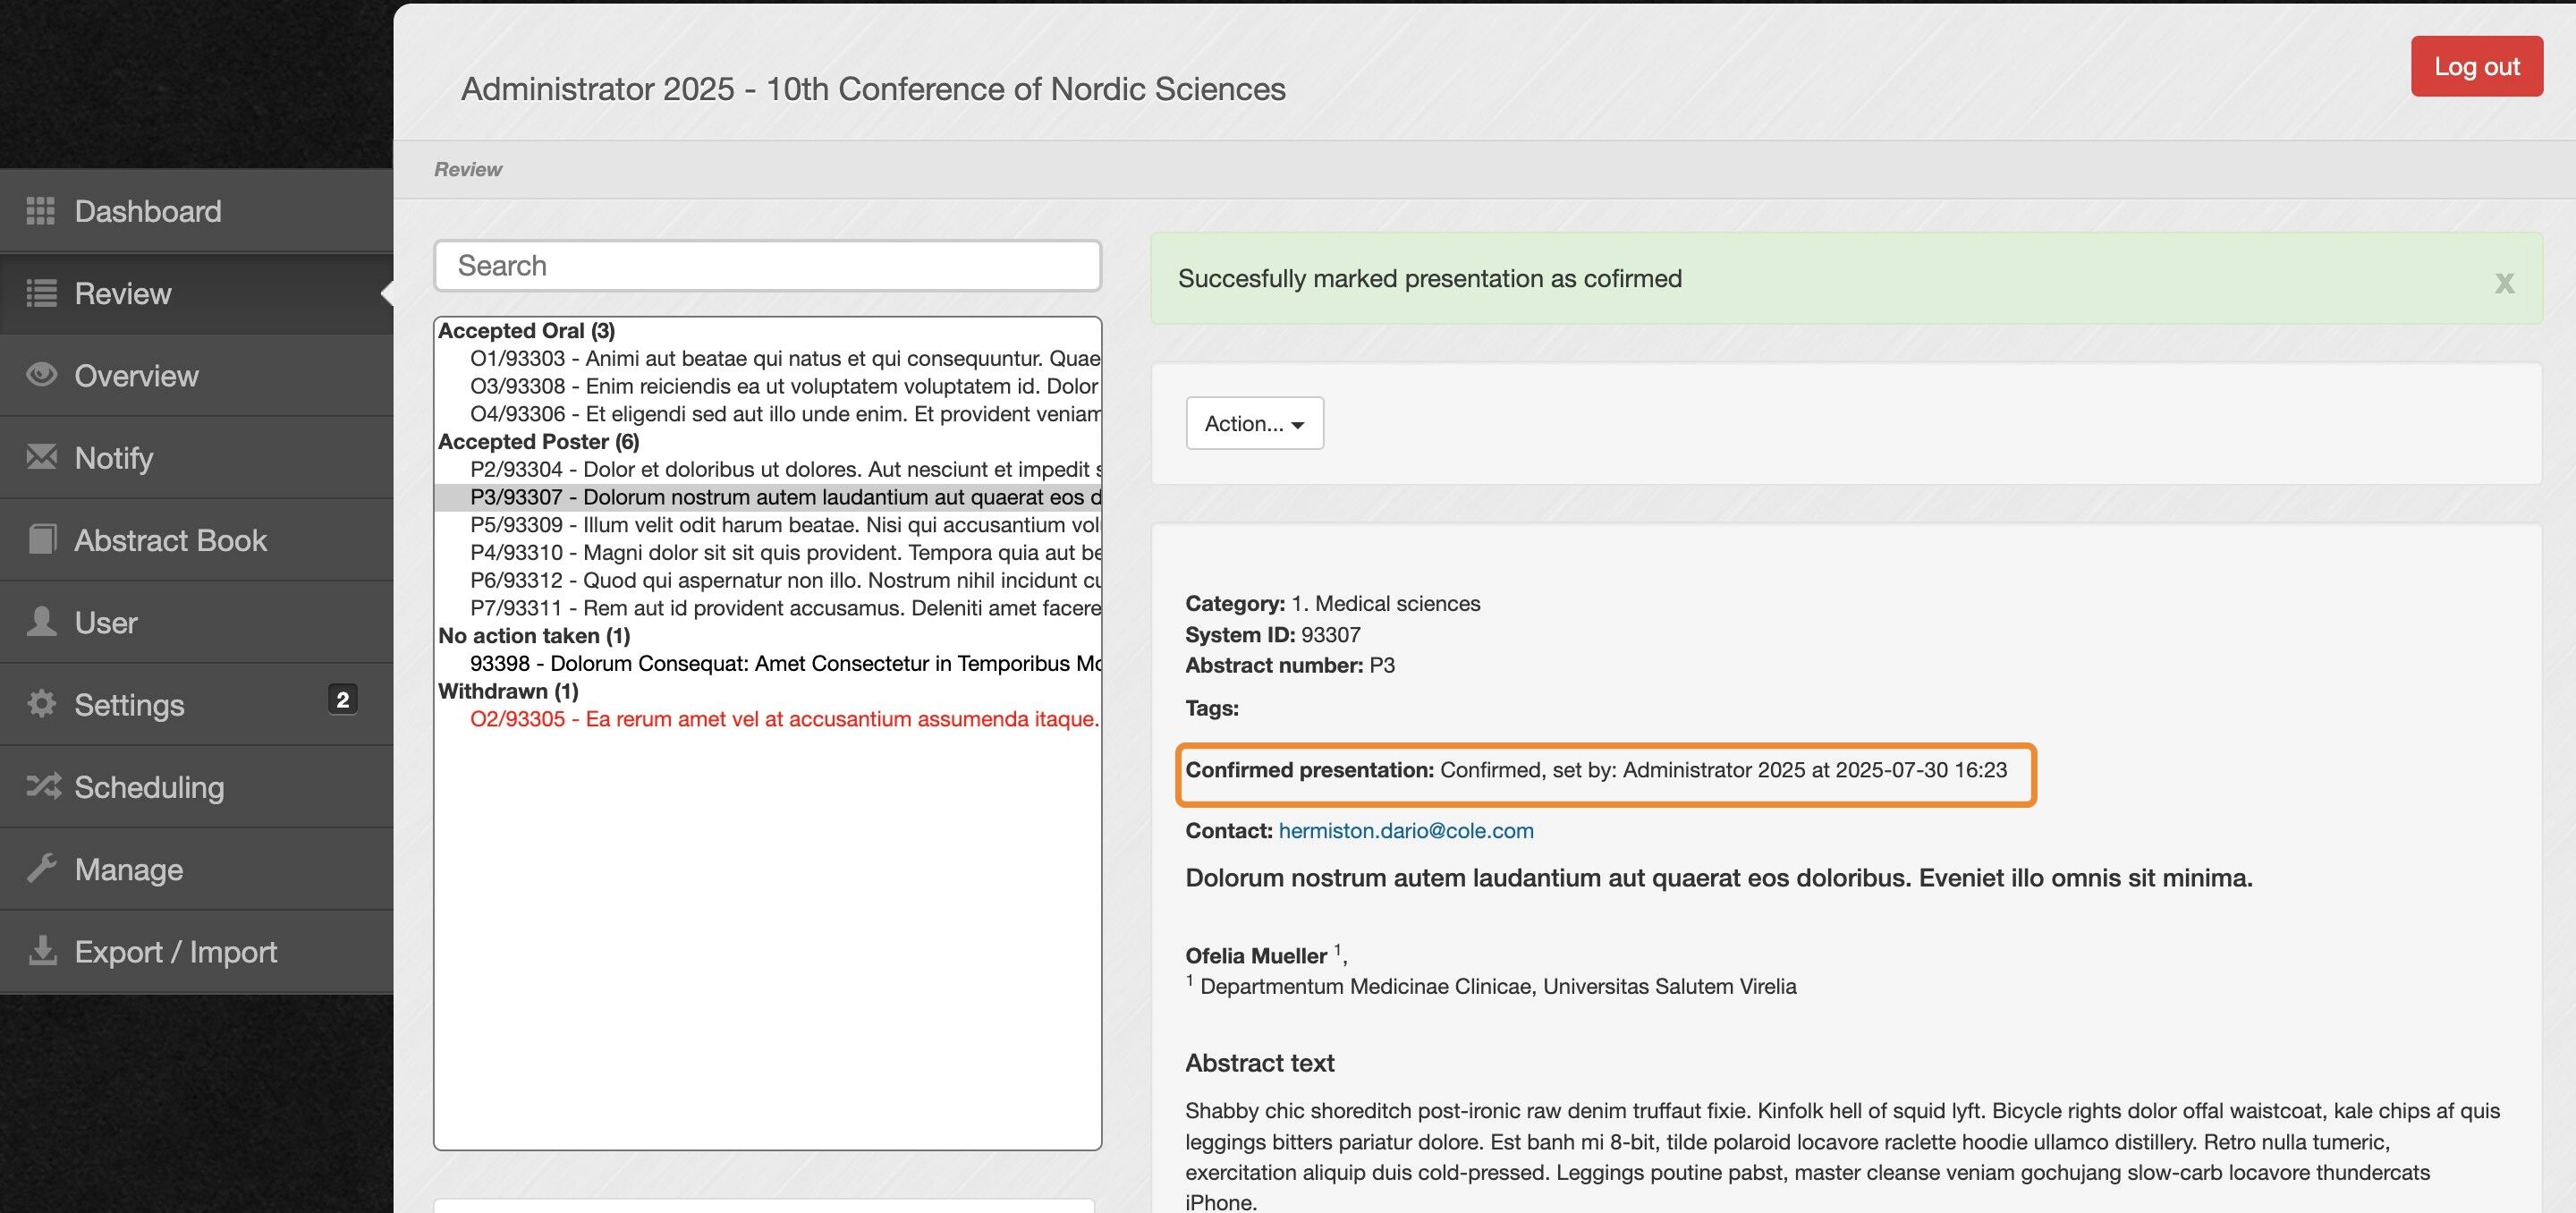Click the Scheduling shuffle icon

[x=43, y=786]
